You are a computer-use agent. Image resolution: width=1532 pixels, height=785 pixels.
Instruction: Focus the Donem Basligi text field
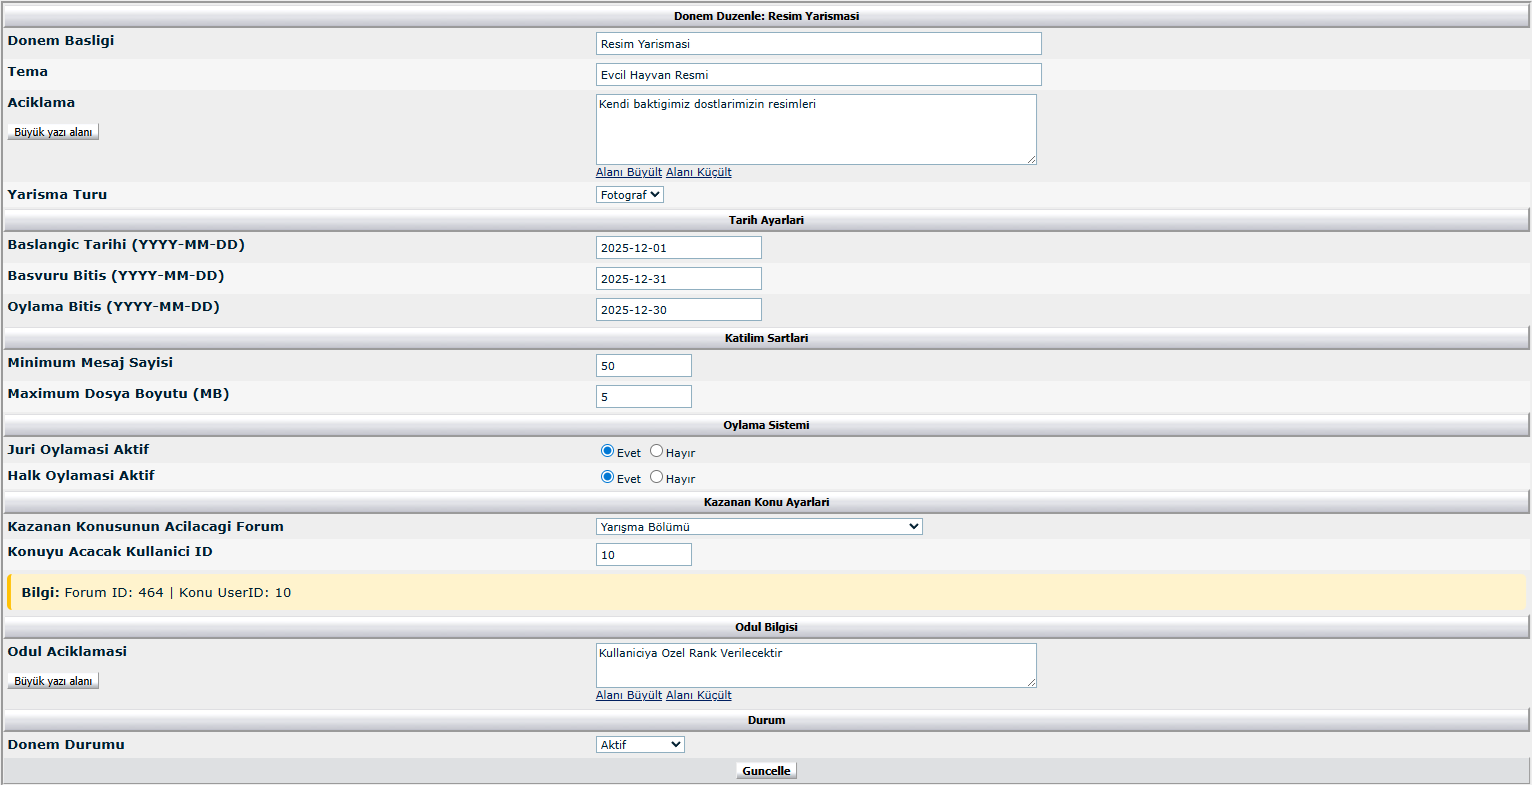[x=818, y=44]
